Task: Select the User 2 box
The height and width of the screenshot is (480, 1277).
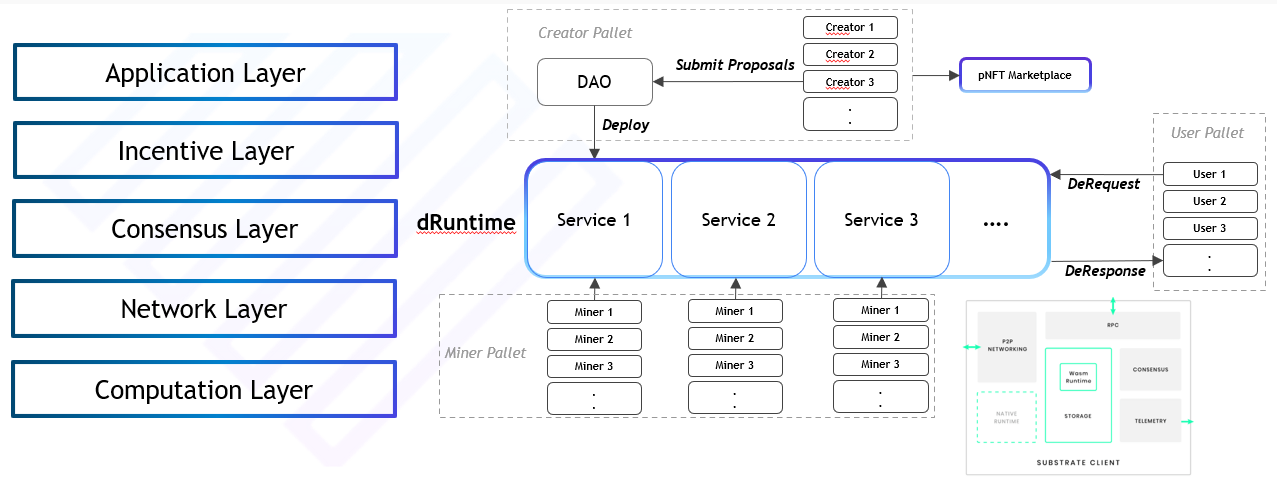Action: point(1210,201)
